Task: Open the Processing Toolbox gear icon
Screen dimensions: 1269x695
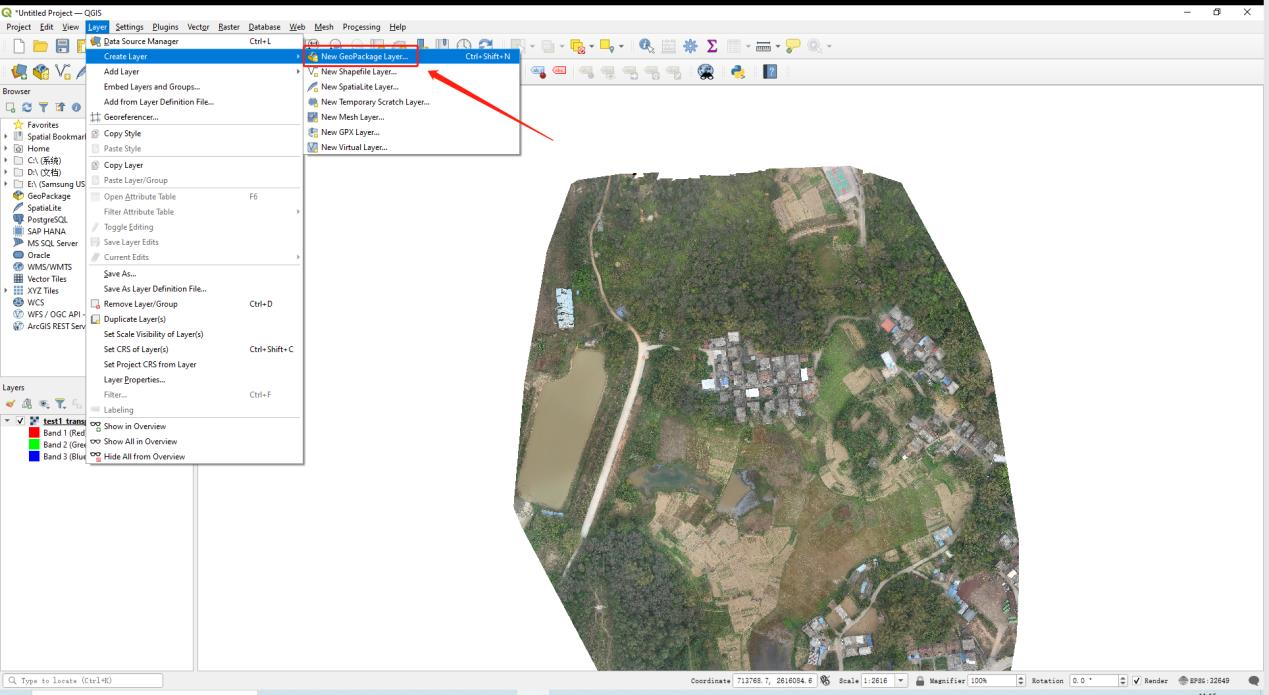Action: (691, 46)
